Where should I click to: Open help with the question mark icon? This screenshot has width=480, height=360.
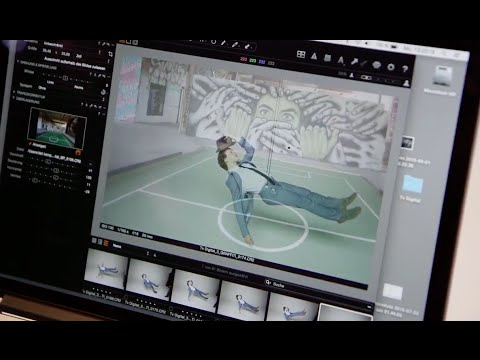point(405,69)
